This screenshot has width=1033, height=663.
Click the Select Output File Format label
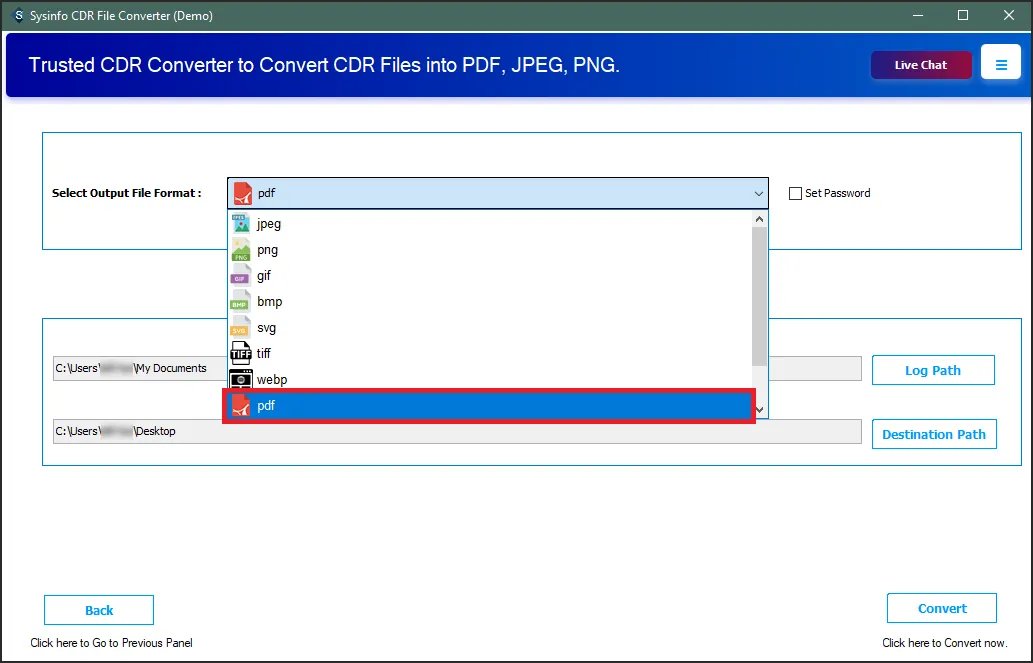tap(126, 193)
